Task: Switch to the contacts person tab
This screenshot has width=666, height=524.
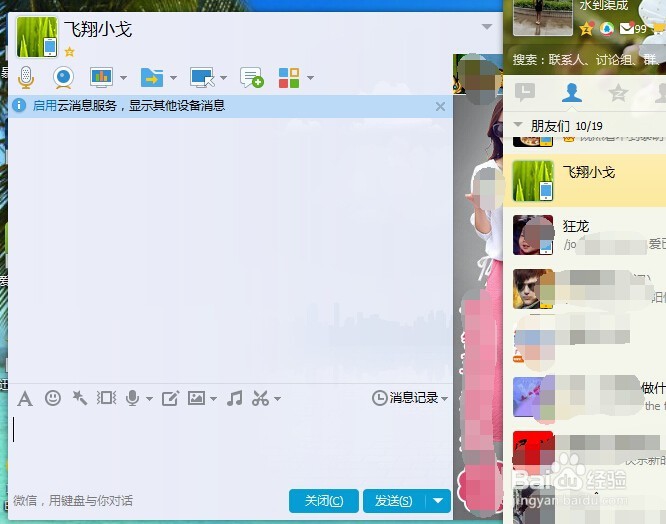Action: (572, 92)
